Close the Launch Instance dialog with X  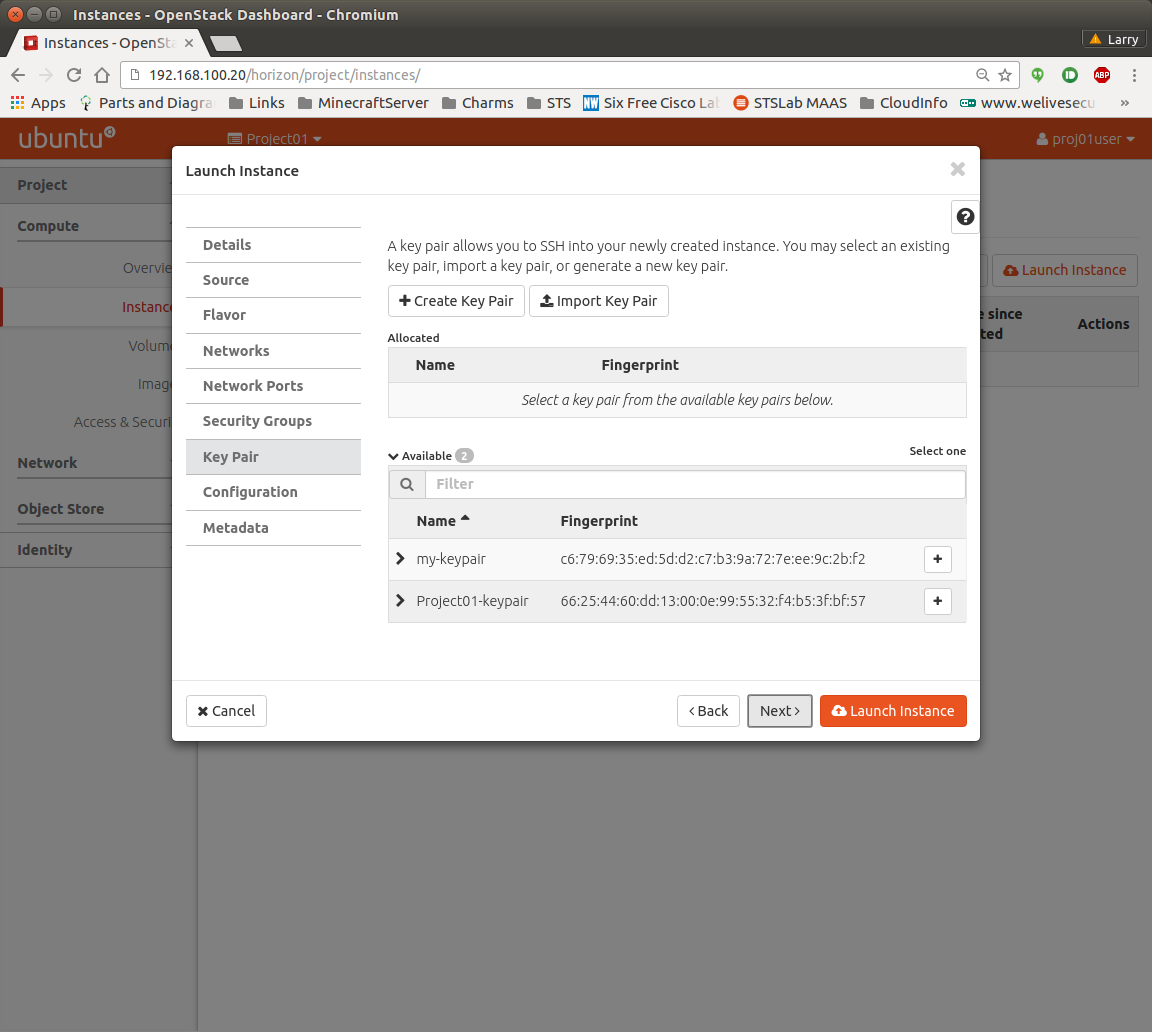tap(957, 170)
